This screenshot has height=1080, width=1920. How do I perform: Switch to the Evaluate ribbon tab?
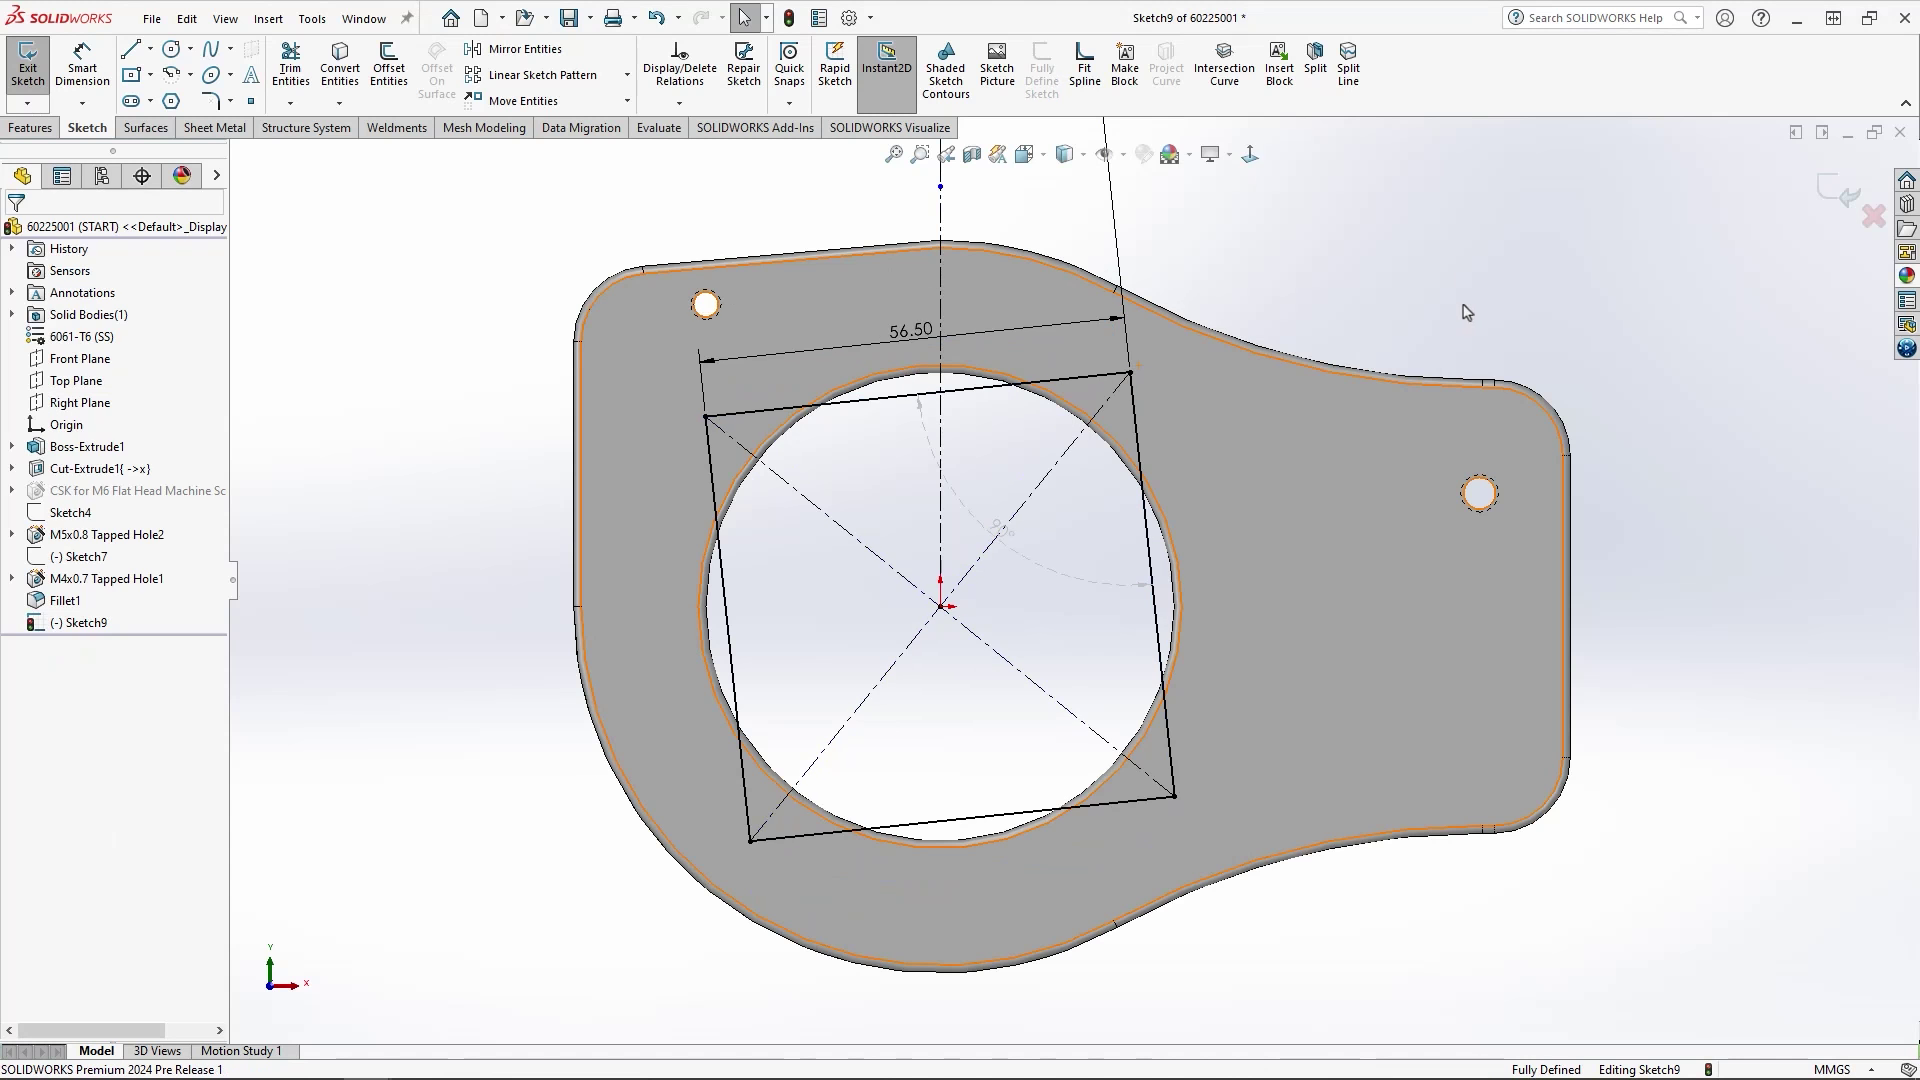(x=658, y=127)
